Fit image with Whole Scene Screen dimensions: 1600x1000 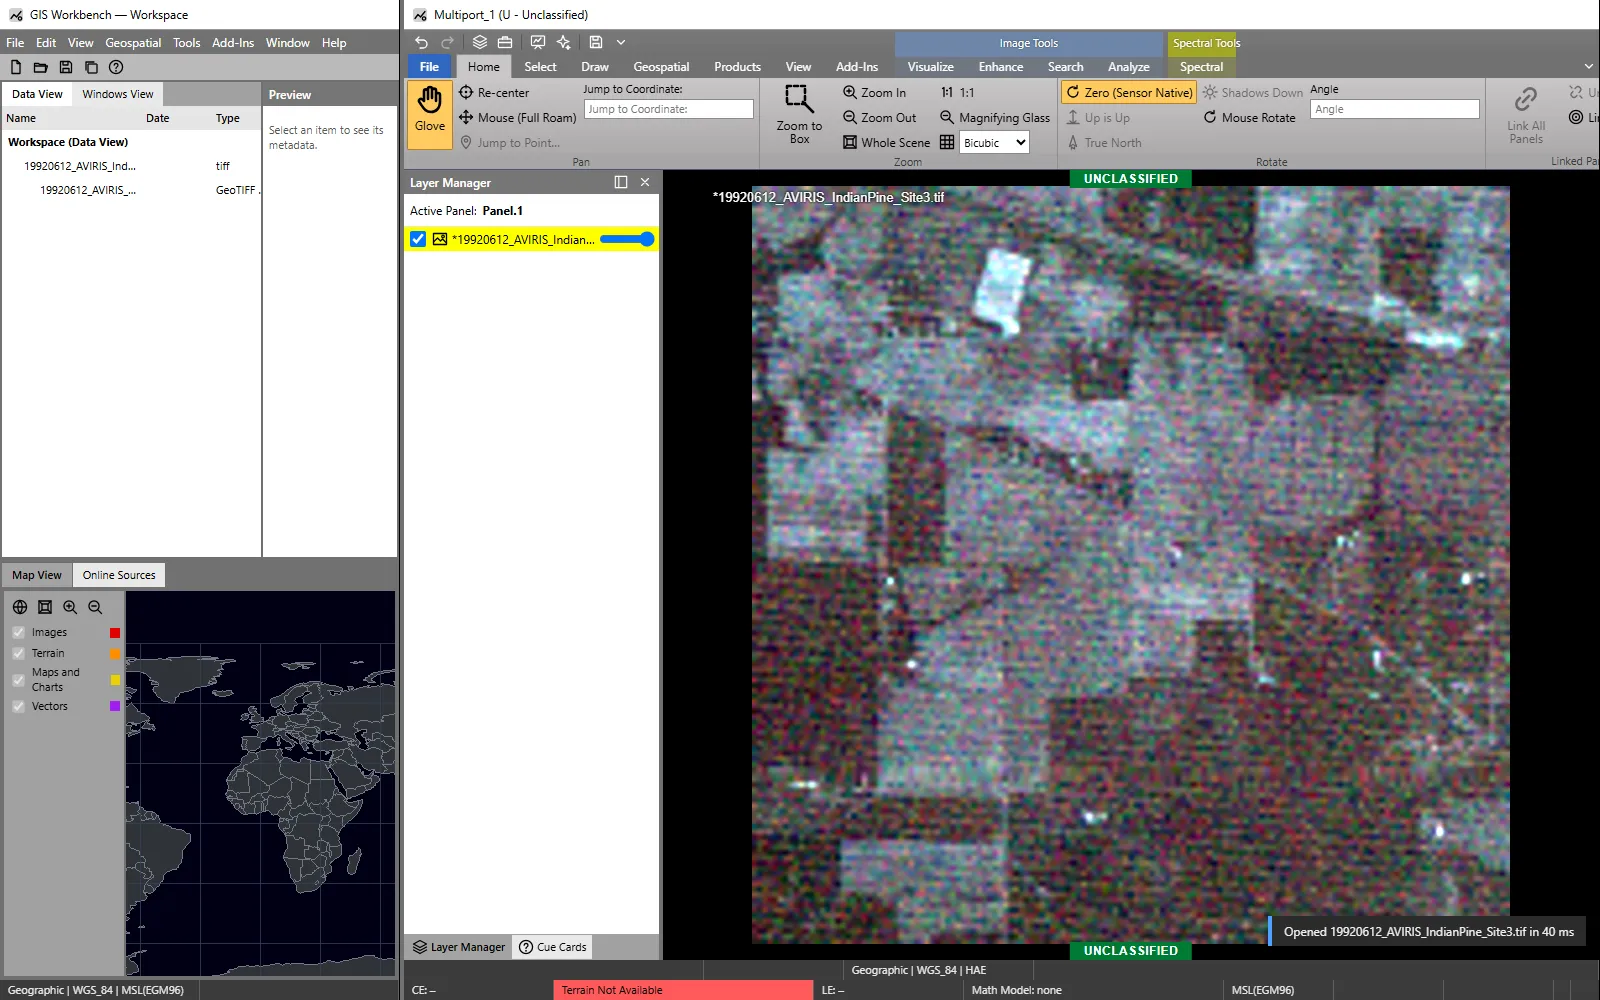886,142
